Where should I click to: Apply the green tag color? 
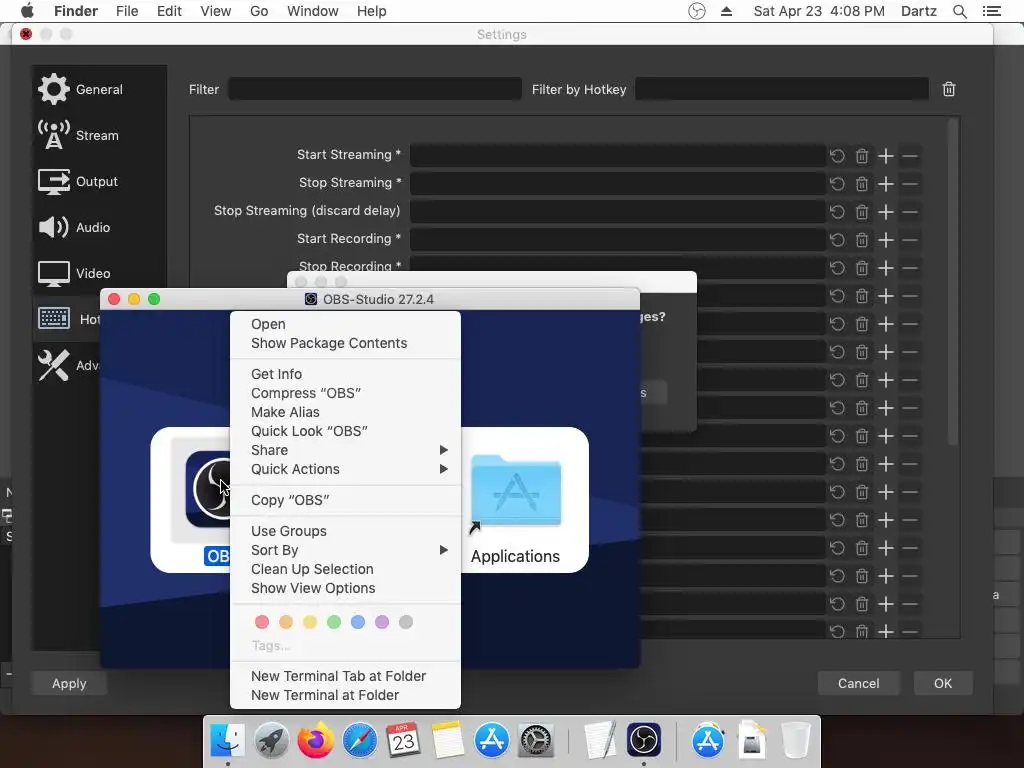point(334,622)
